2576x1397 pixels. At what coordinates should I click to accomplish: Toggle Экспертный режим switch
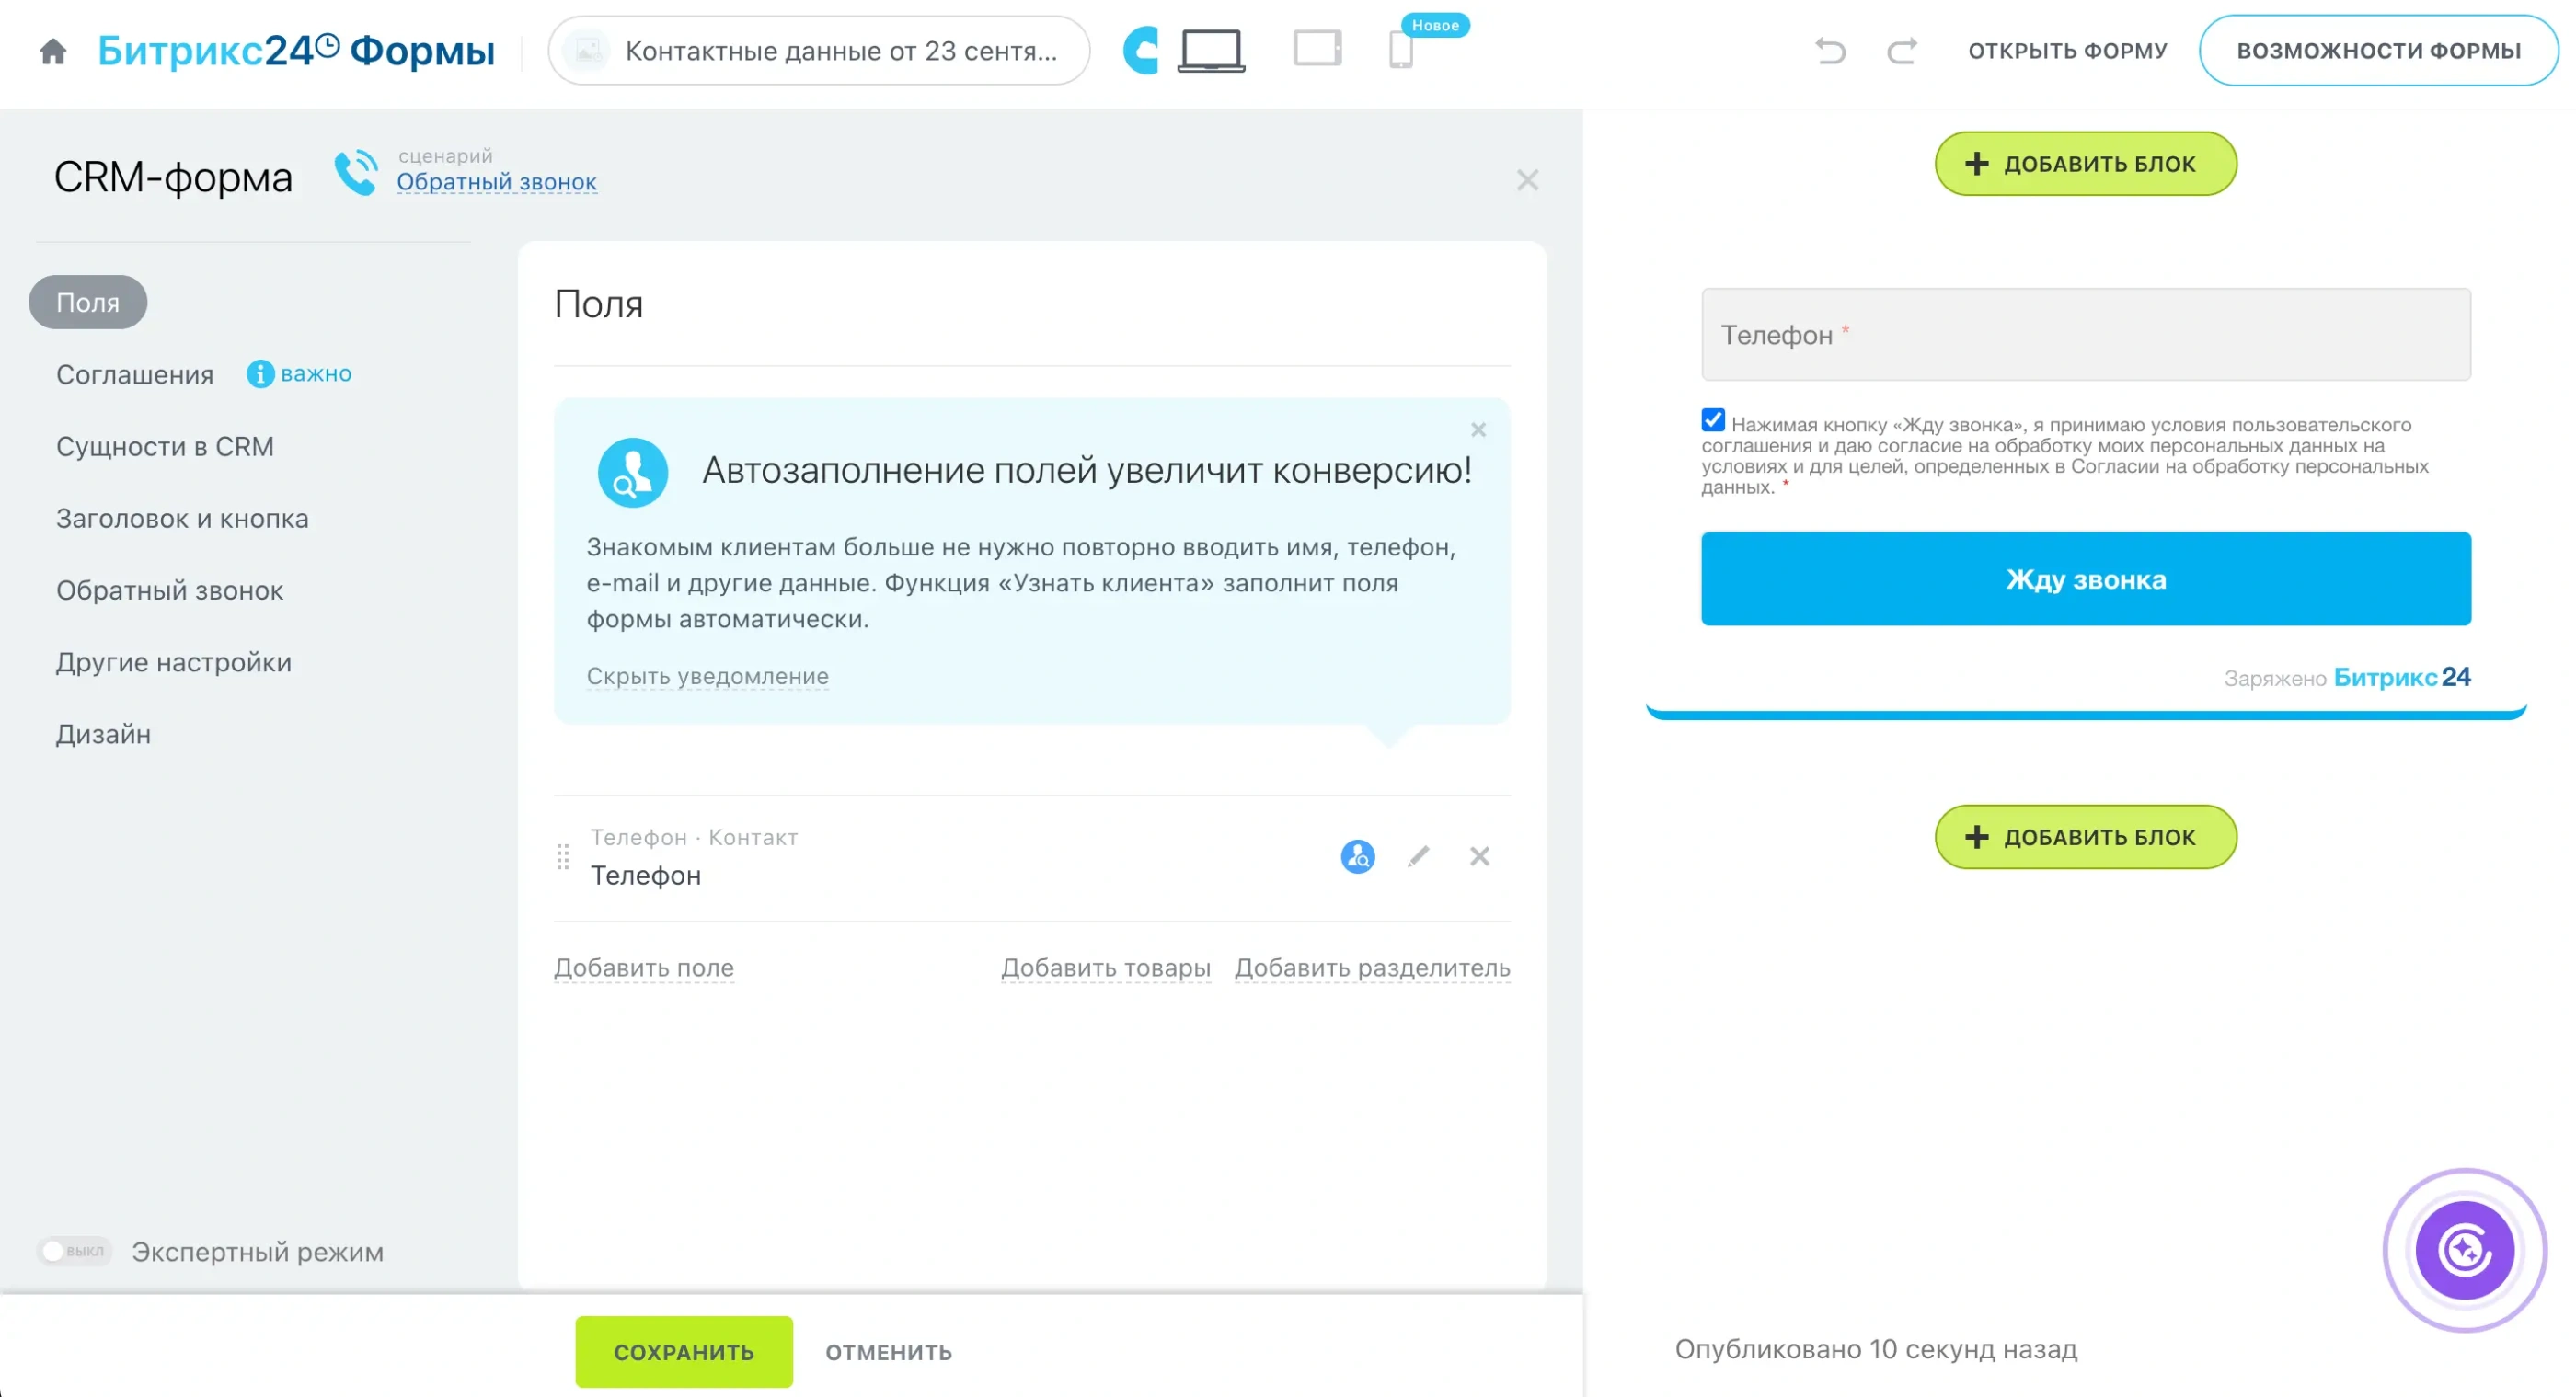click(75, 1251)
